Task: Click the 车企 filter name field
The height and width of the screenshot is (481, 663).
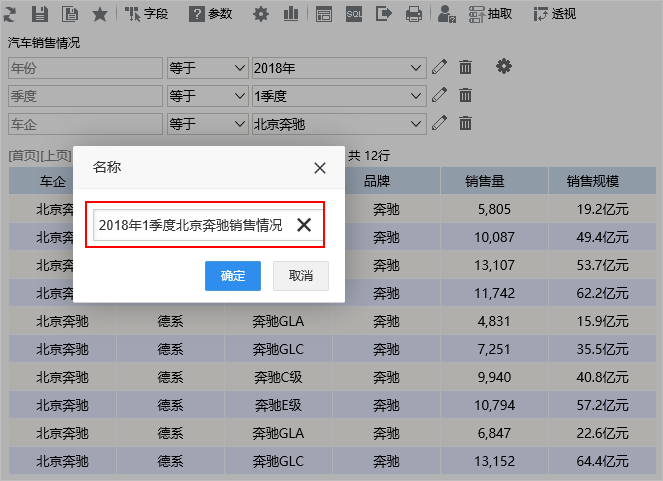Action: click(85, 124)
